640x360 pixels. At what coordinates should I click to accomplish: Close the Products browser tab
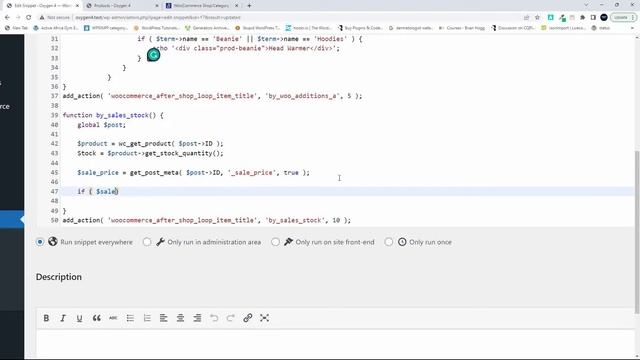(157, 6)
